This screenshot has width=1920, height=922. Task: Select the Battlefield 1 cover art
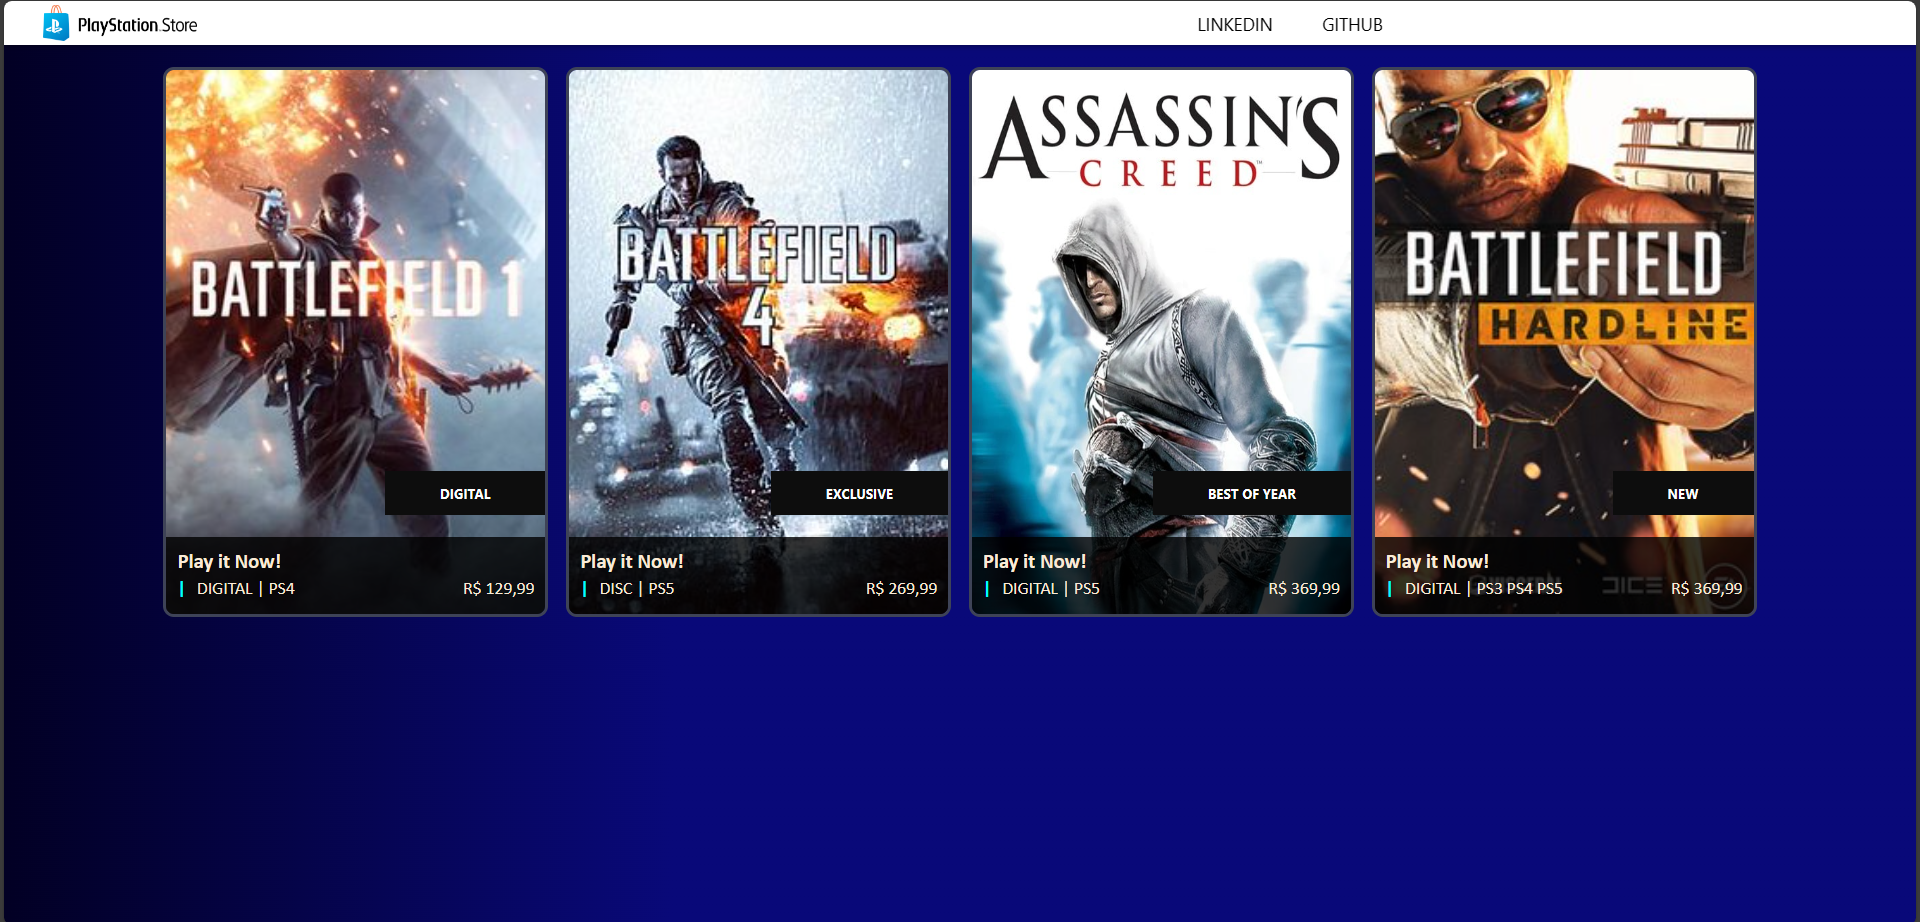click(355, 280)
